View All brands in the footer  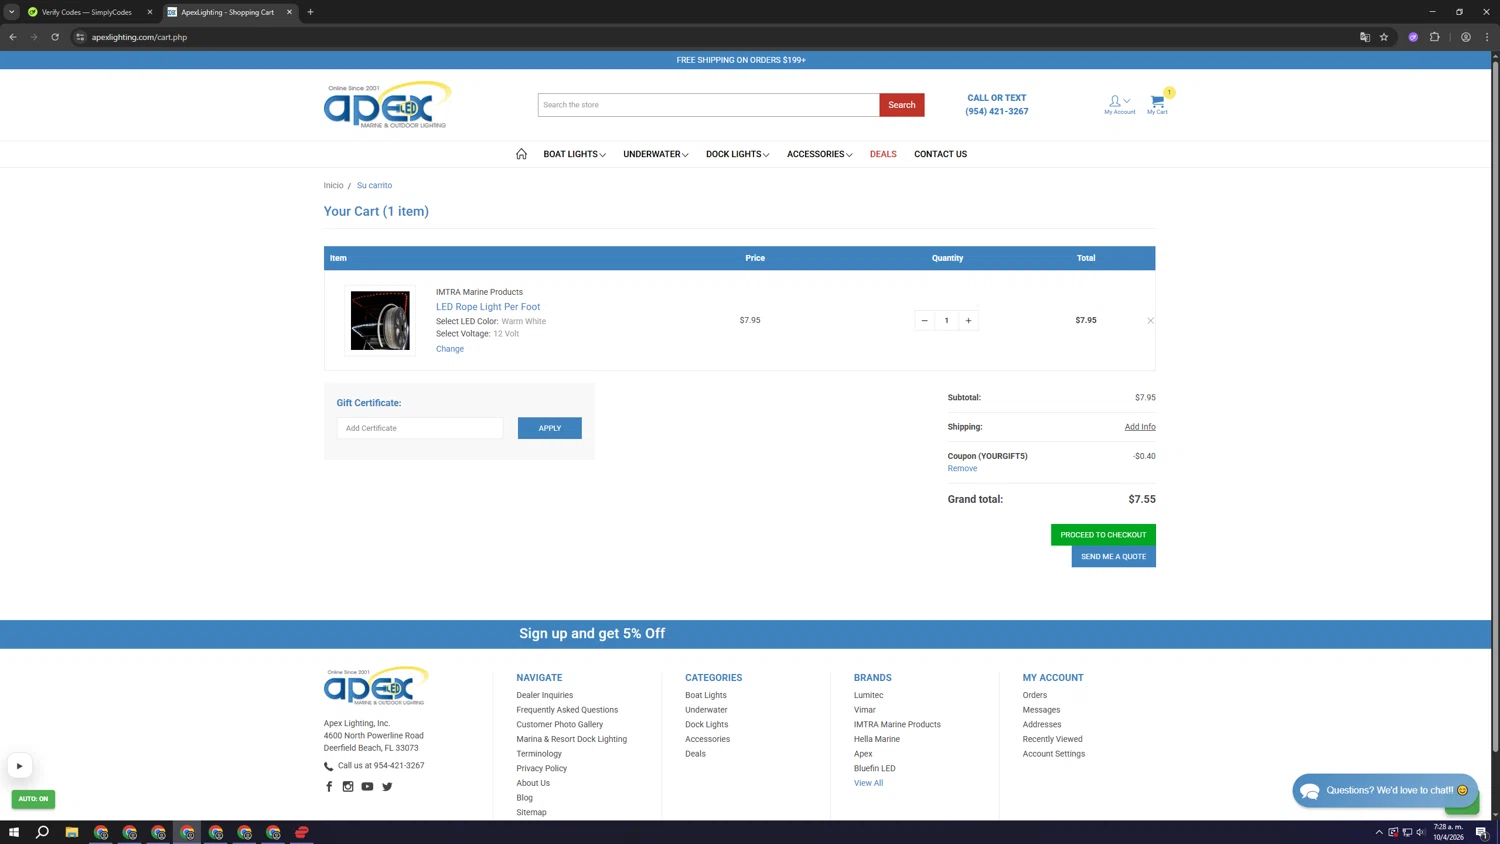click(868, 783)
